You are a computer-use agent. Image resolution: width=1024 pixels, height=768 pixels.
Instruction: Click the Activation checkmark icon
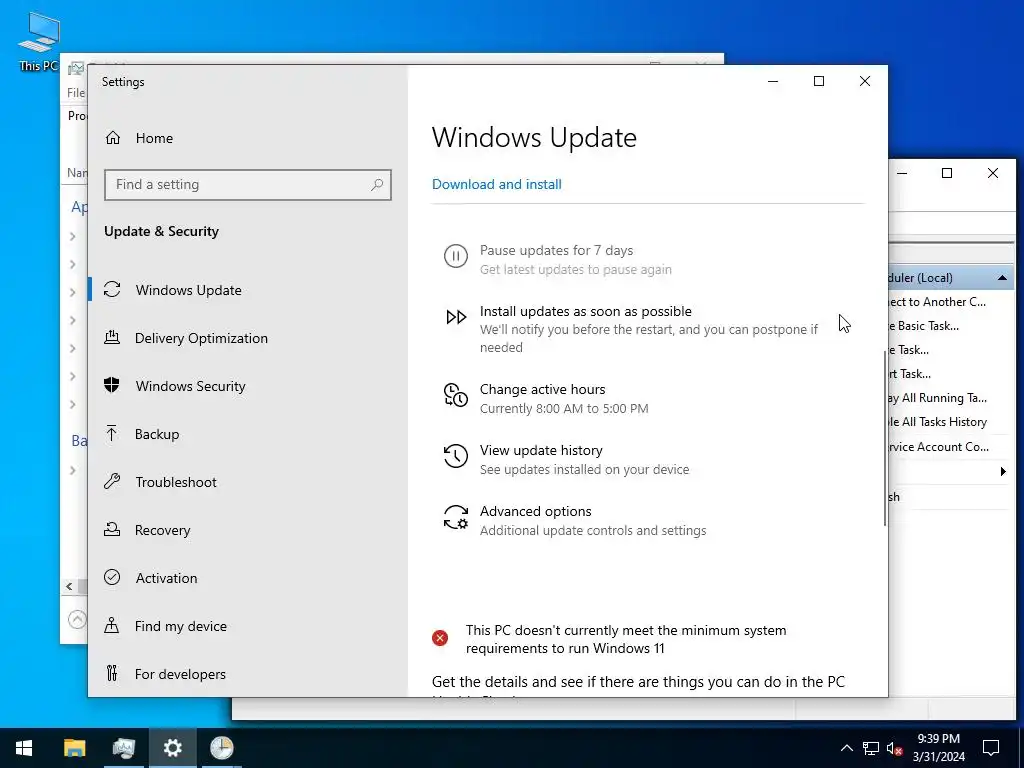click(x=112, y=577)
